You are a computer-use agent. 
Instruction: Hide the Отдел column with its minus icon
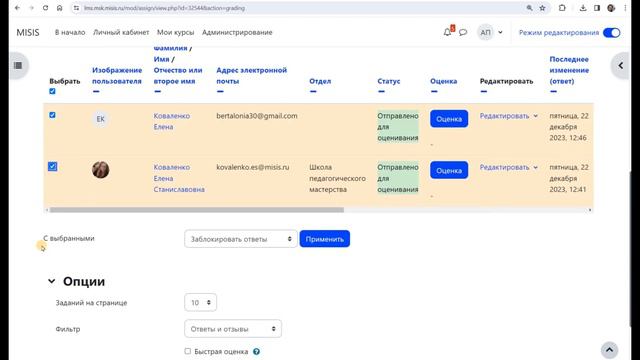tap(313, 91)
